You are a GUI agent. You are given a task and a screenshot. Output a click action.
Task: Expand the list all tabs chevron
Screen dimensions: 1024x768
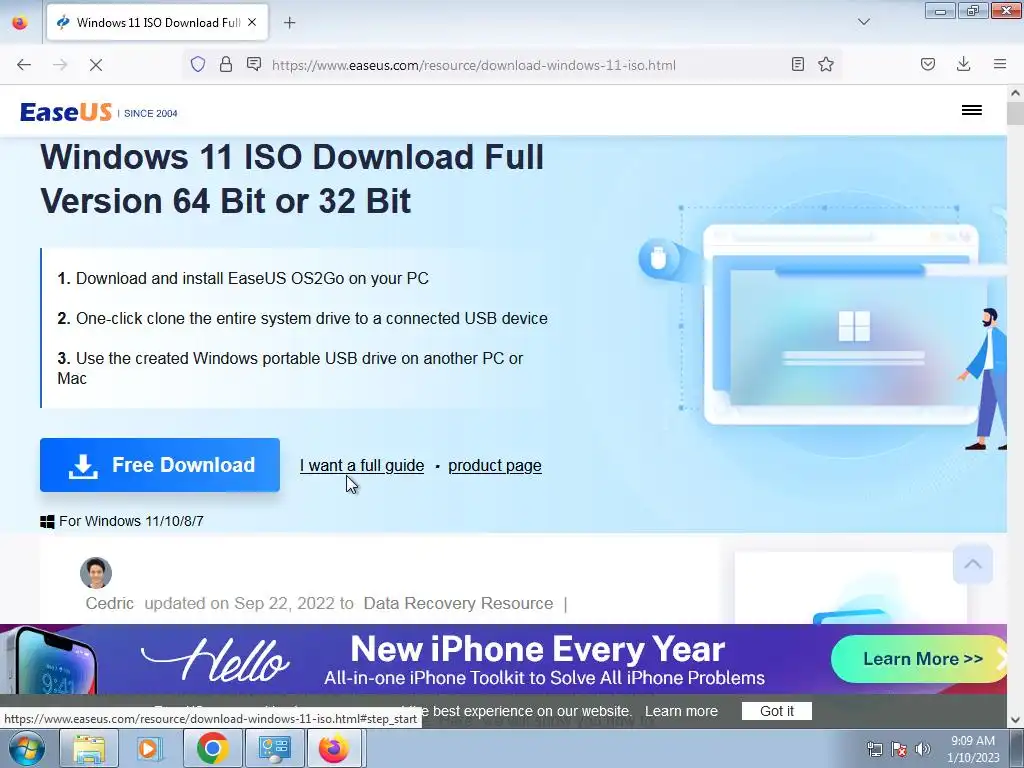click(x=864, y=22)
